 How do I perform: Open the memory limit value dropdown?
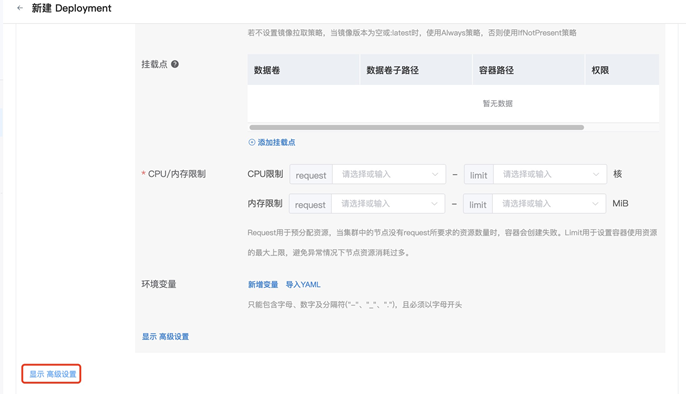click(x=549, y=204)
